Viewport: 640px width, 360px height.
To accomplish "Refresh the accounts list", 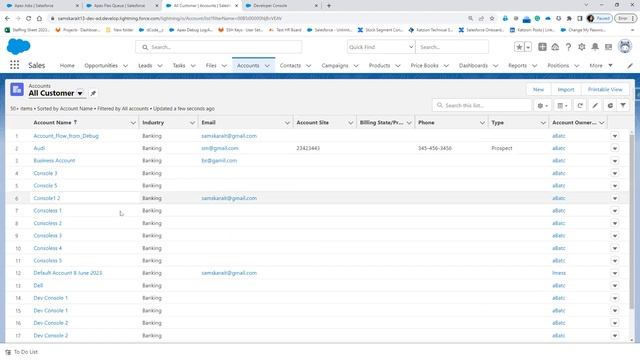I will [580, 105].
